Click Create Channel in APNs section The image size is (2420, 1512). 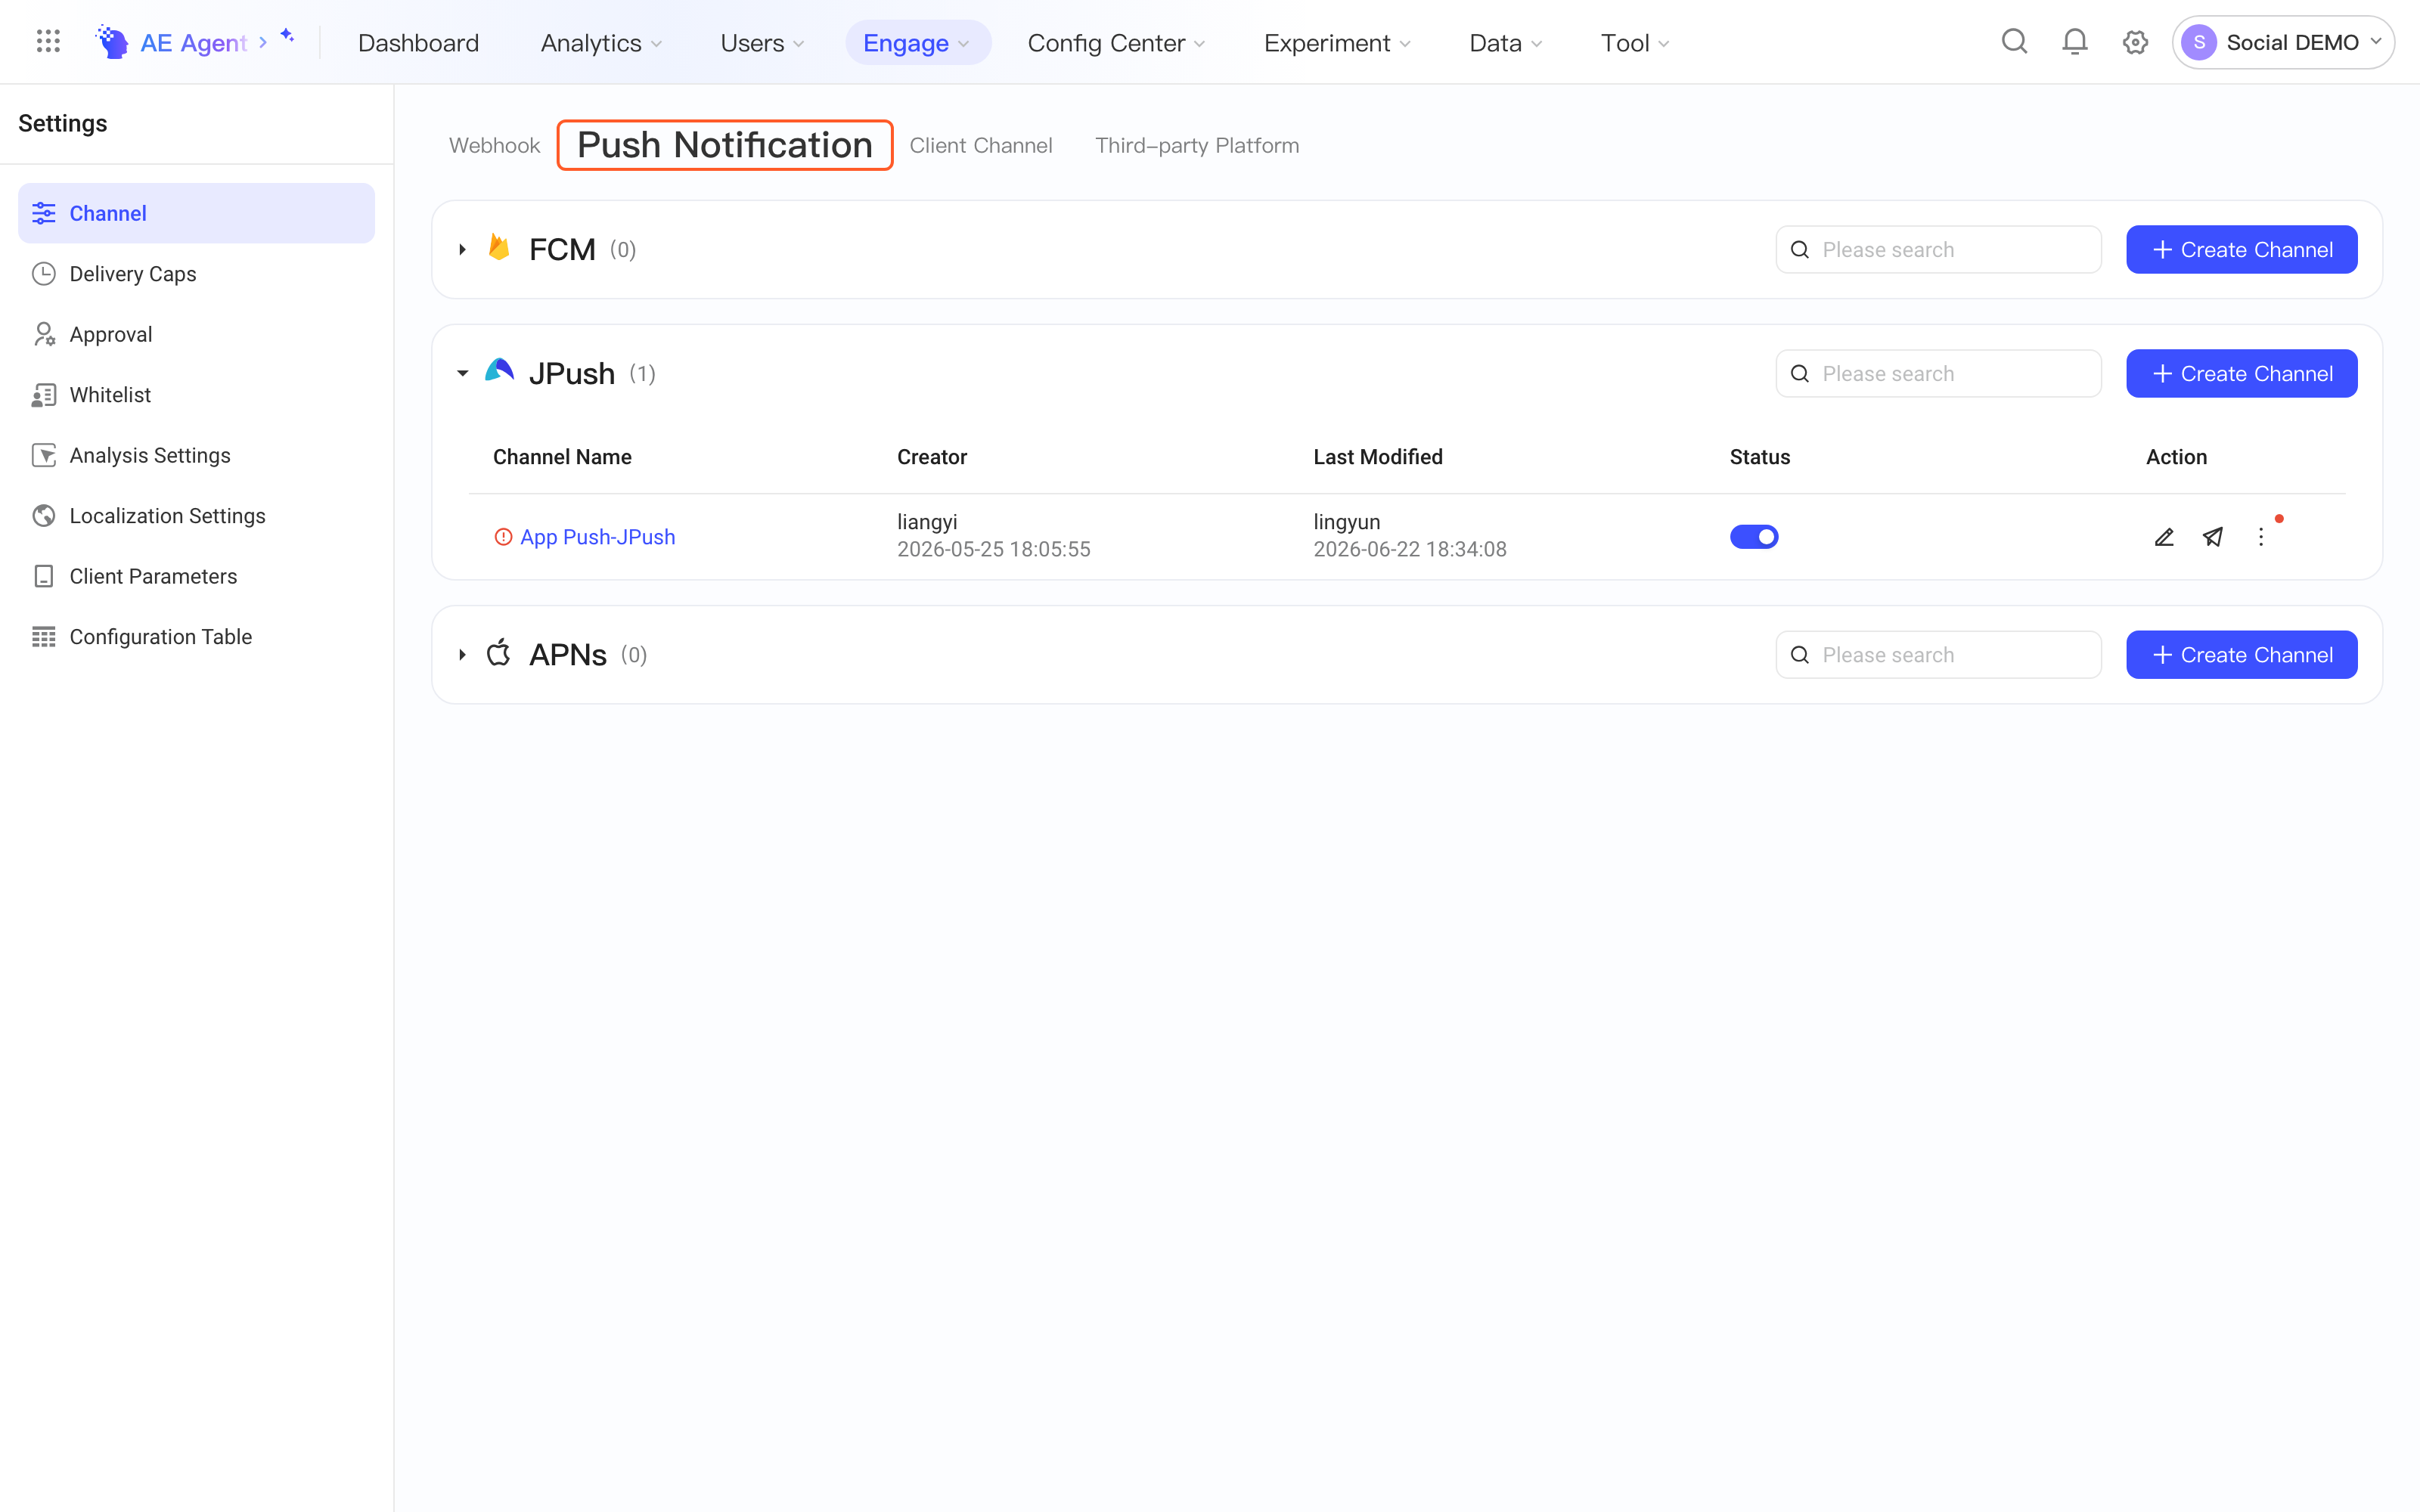click(2241, 655)
